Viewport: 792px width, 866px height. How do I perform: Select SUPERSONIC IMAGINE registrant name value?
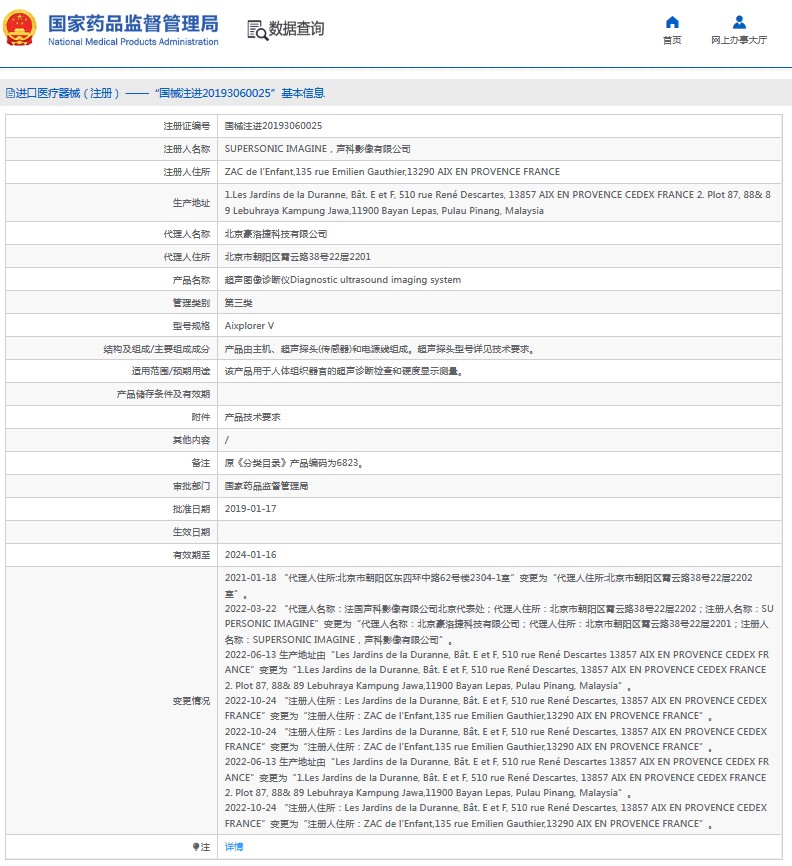pos(318,149)
